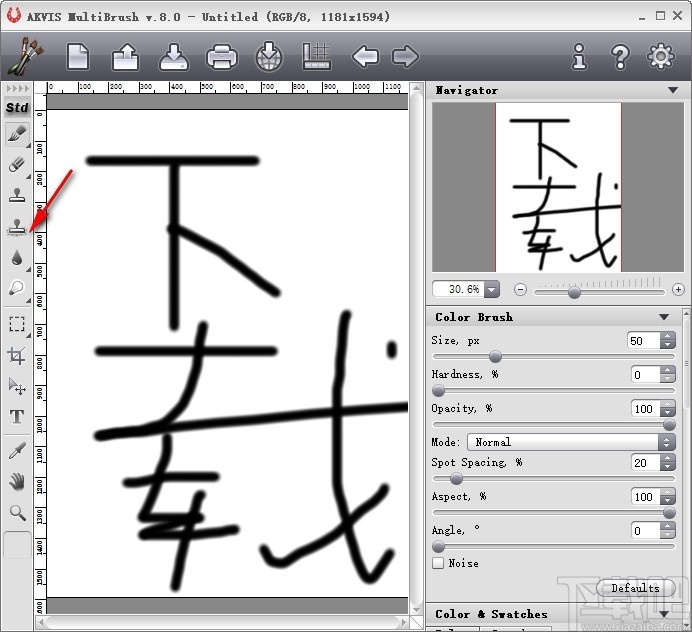Click the Hardness value field
Viewport: 692px width, 632px height.
click(646, 375)
